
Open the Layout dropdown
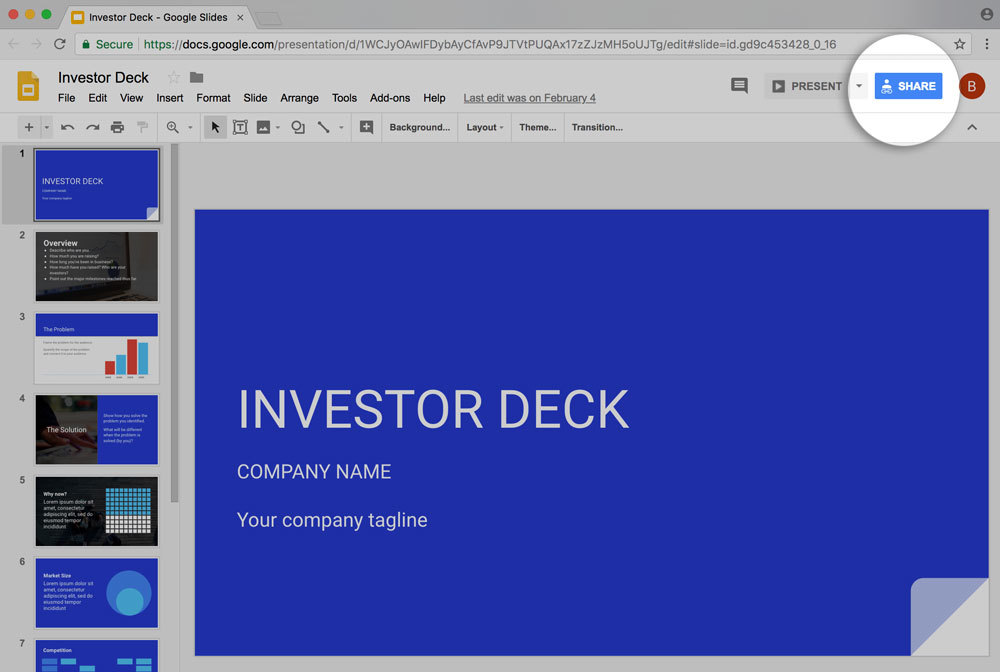pos(485,128)
